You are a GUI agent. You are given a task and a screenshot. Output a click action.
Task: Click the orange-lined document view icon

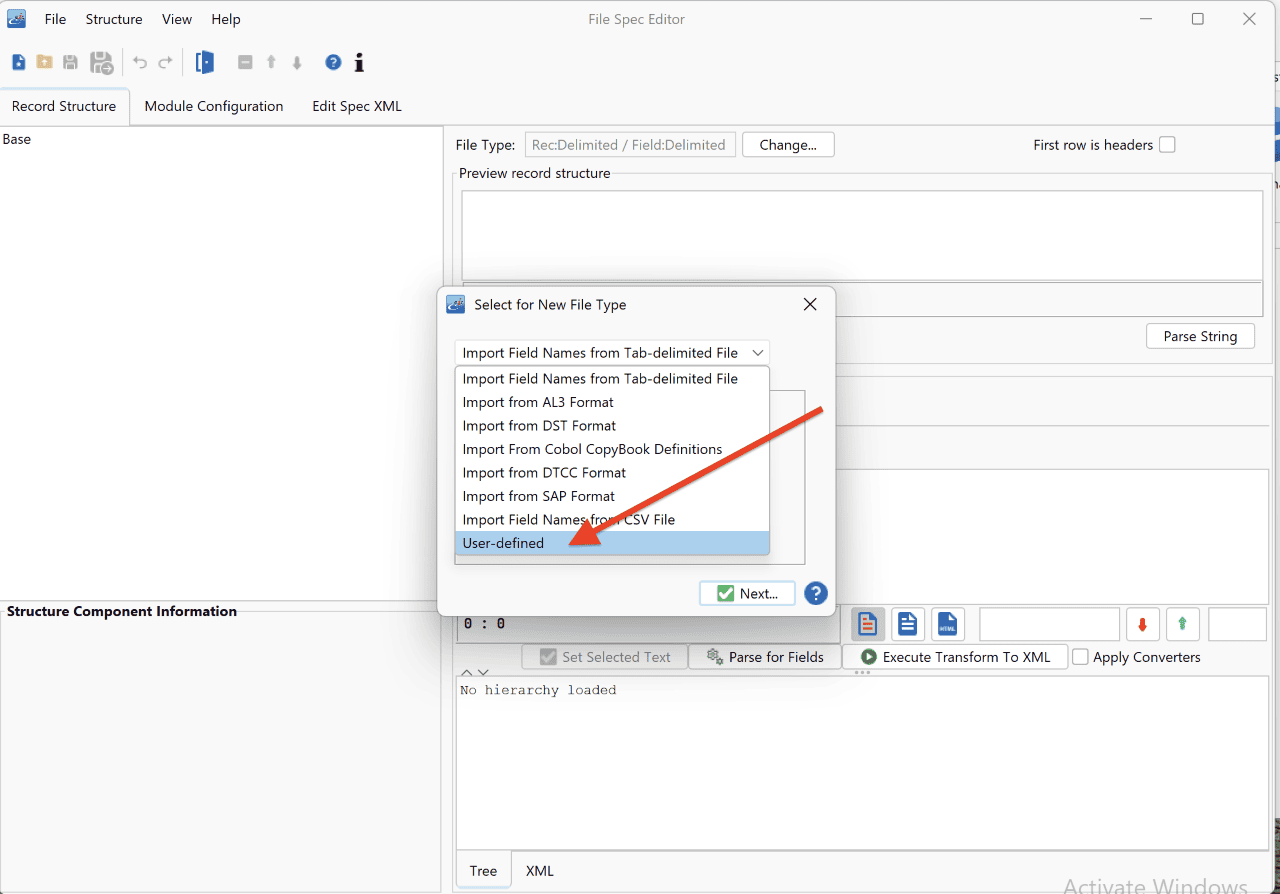(x=867, y=625)
